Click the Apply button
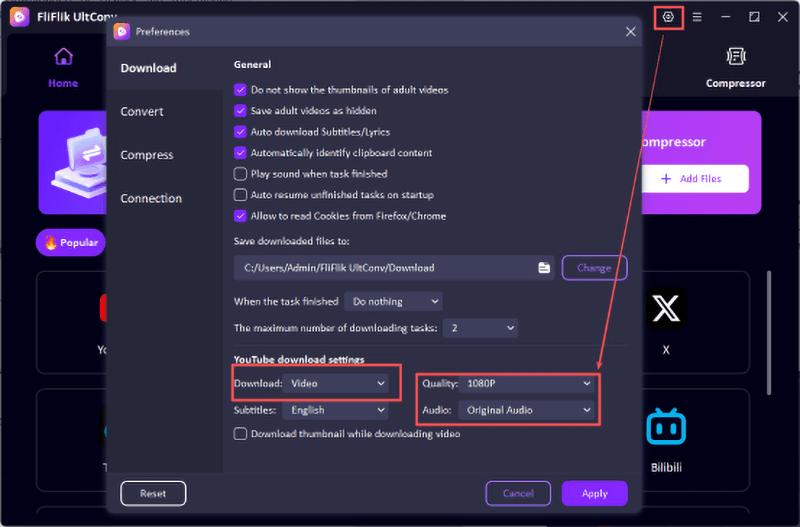 [594, 494]
